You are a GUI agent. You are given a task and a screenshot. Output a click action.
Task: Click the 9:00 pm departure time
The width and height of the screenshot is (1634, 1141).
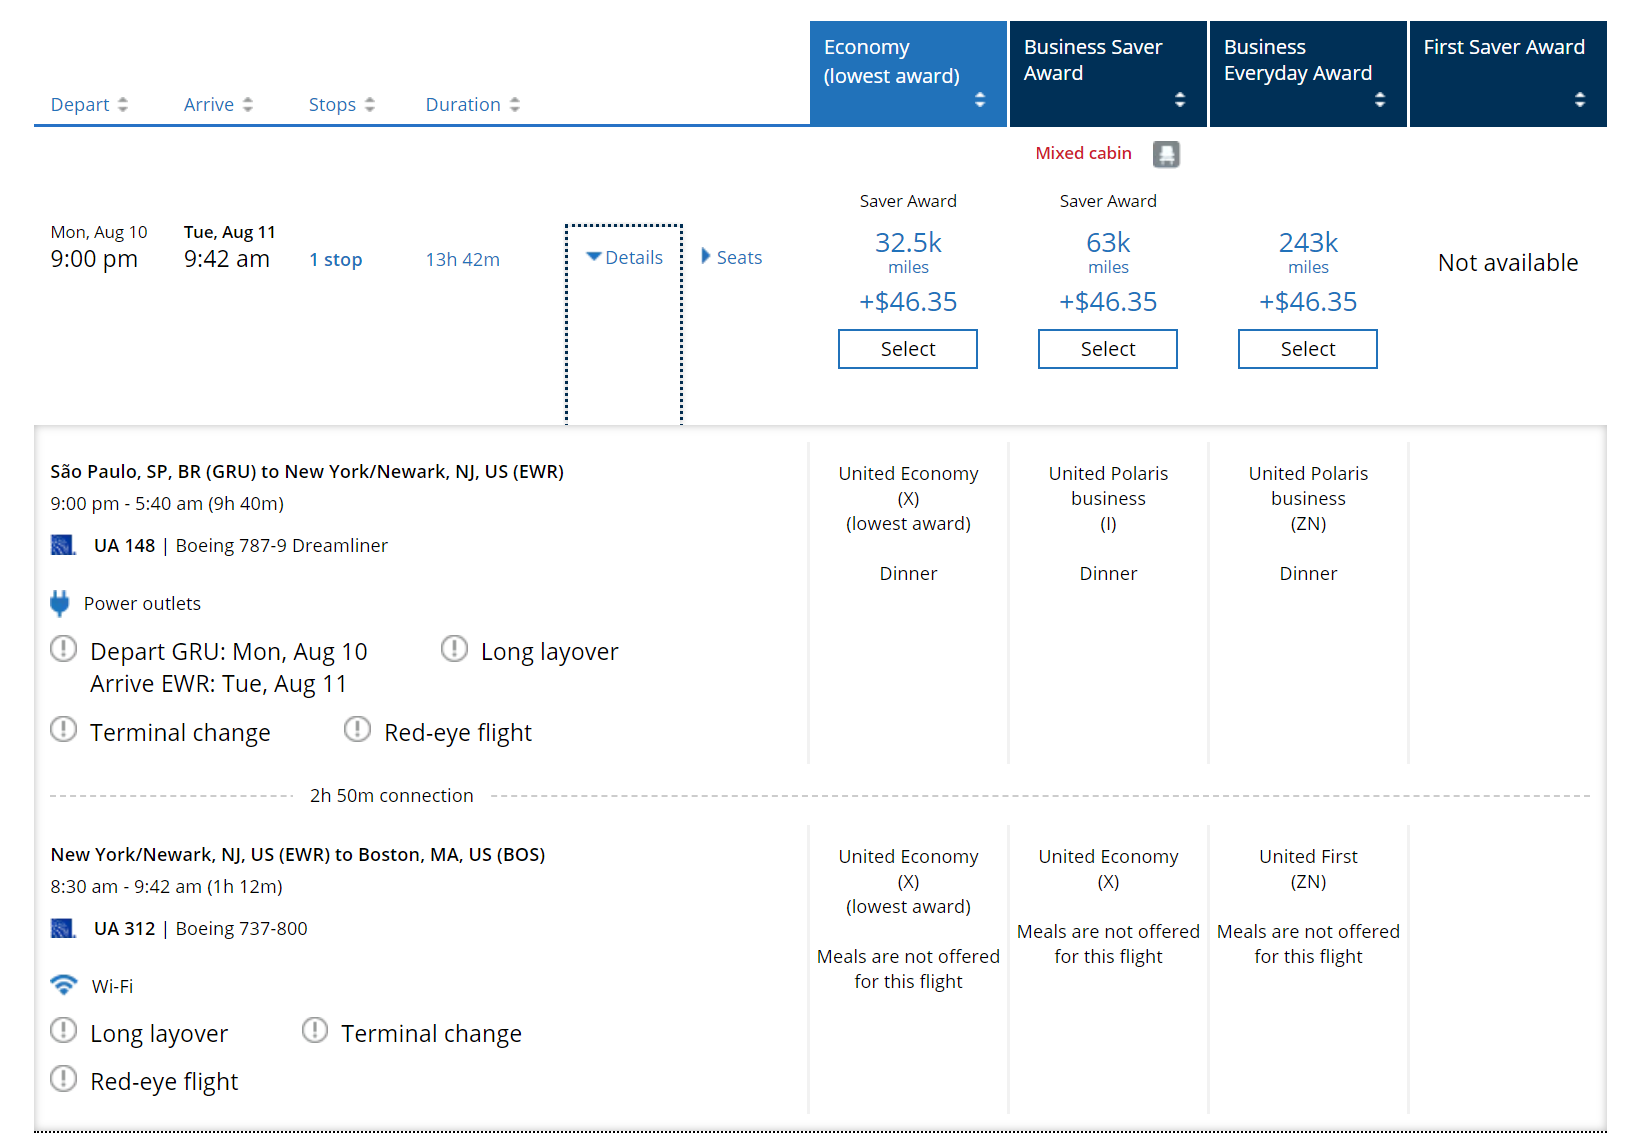[94, 259]
